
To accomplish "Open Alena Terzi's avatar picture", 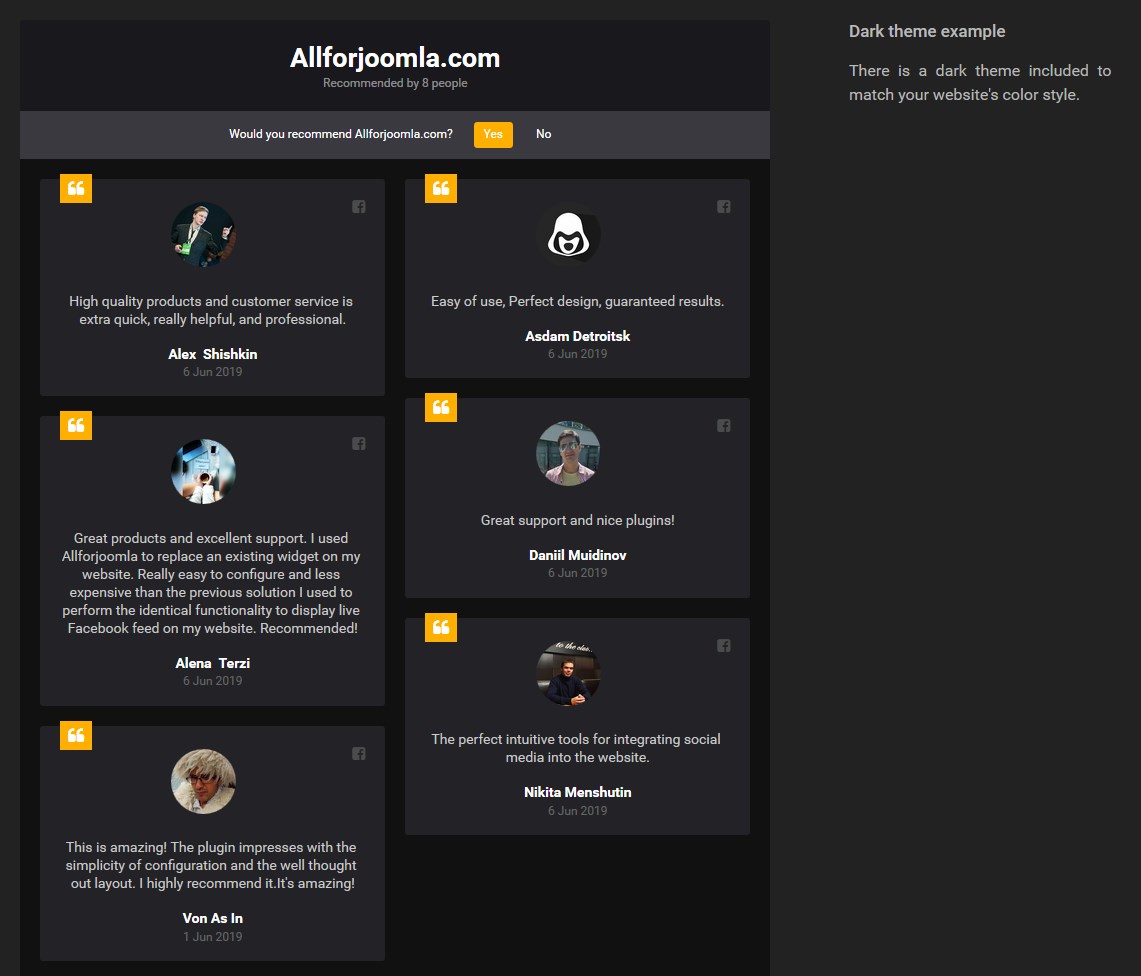I will tap(203, 472).
